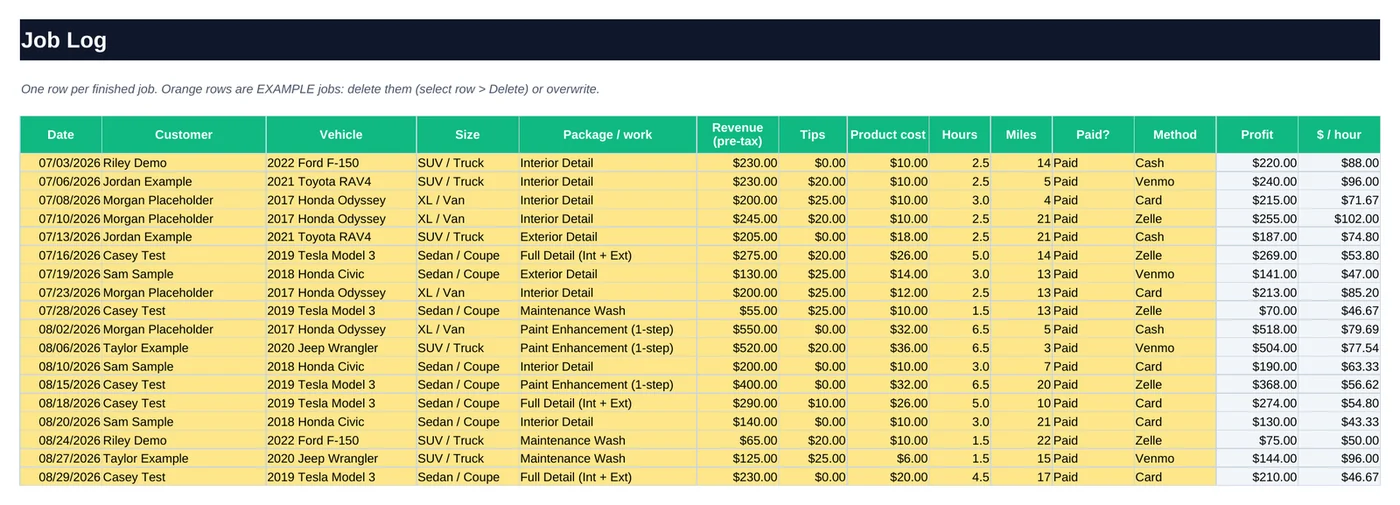Select date cell 07/08/2026

(61, 200)
